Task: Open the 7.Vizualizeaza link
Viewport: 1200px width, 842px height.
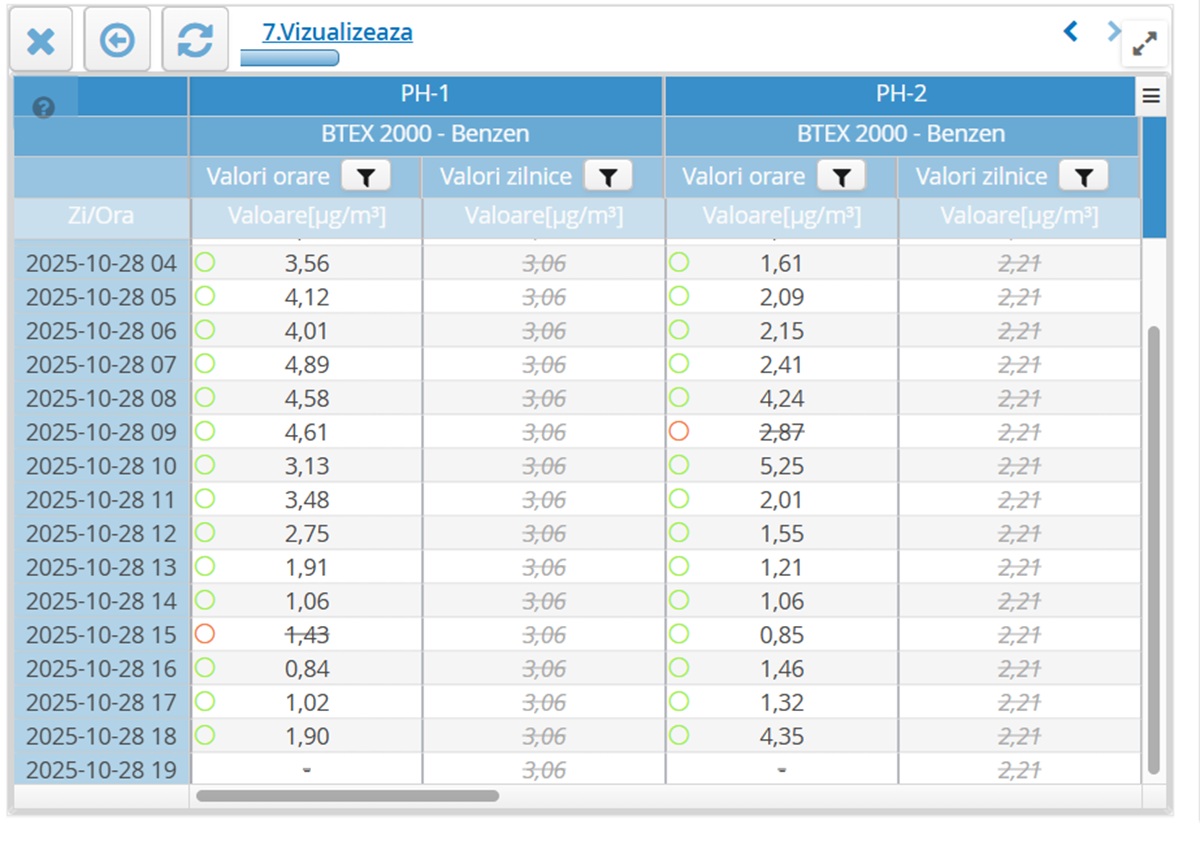Action: [x=337, y=32]
